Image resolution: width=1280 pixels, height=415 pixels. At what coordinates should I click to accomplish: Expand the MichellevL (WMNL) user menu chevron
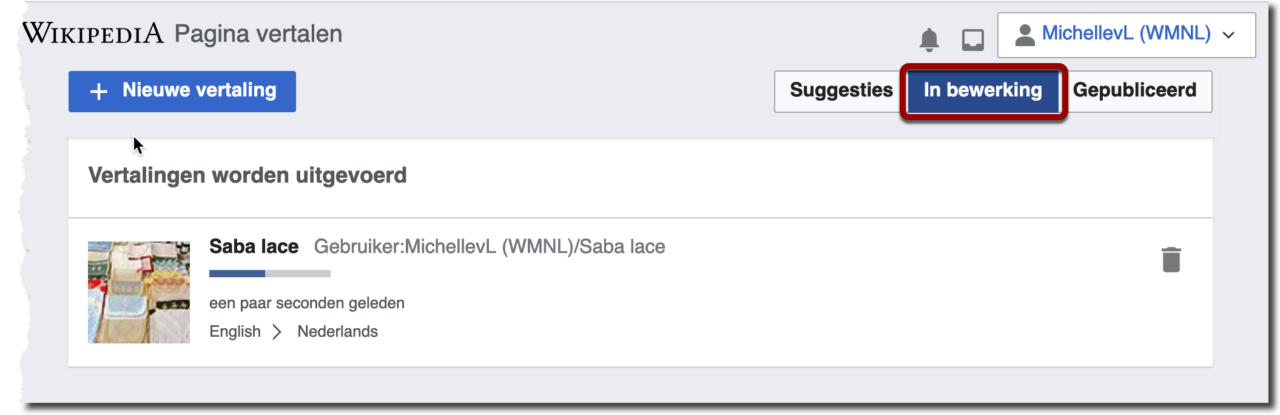click(x=1229, y=35)
